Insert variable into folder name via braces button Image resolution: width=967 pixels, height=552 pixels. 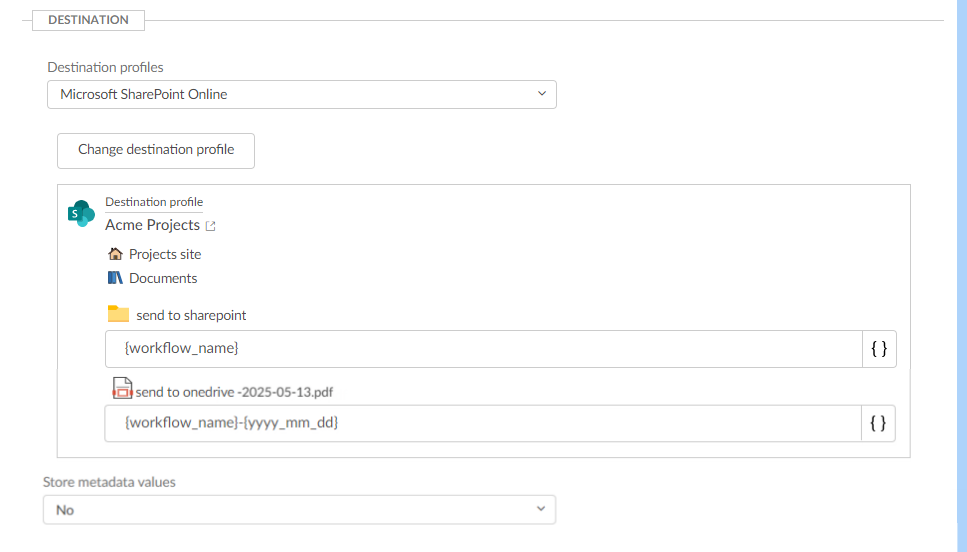click(x=879, y=349)
